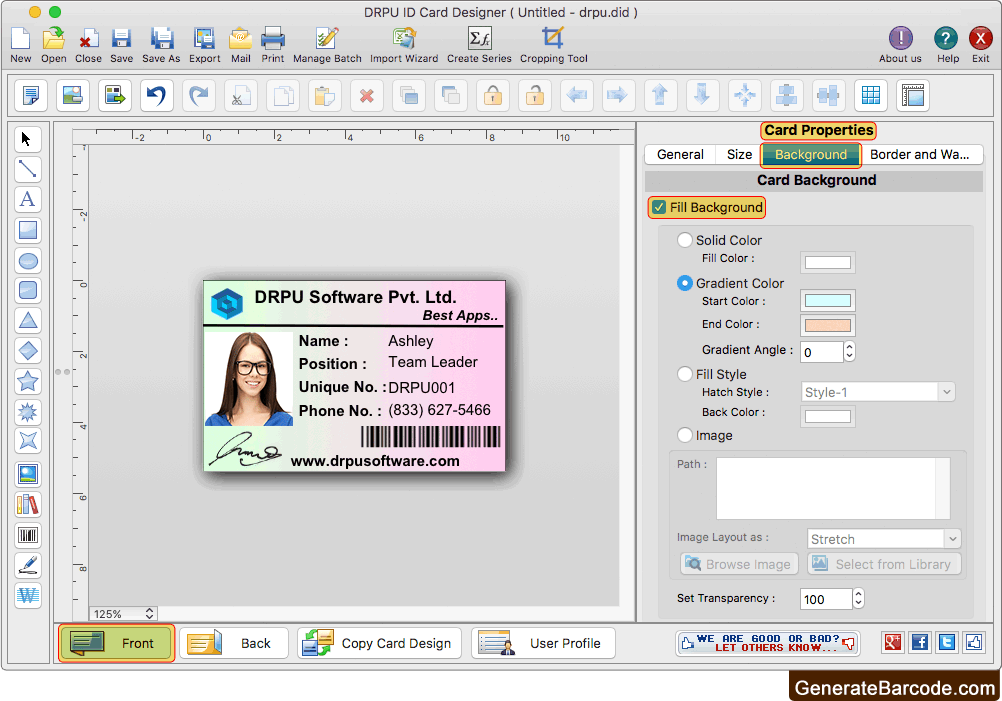1002x701 pixels.
Task: Click the red Delete X icon
Action: tap(367, 96)
